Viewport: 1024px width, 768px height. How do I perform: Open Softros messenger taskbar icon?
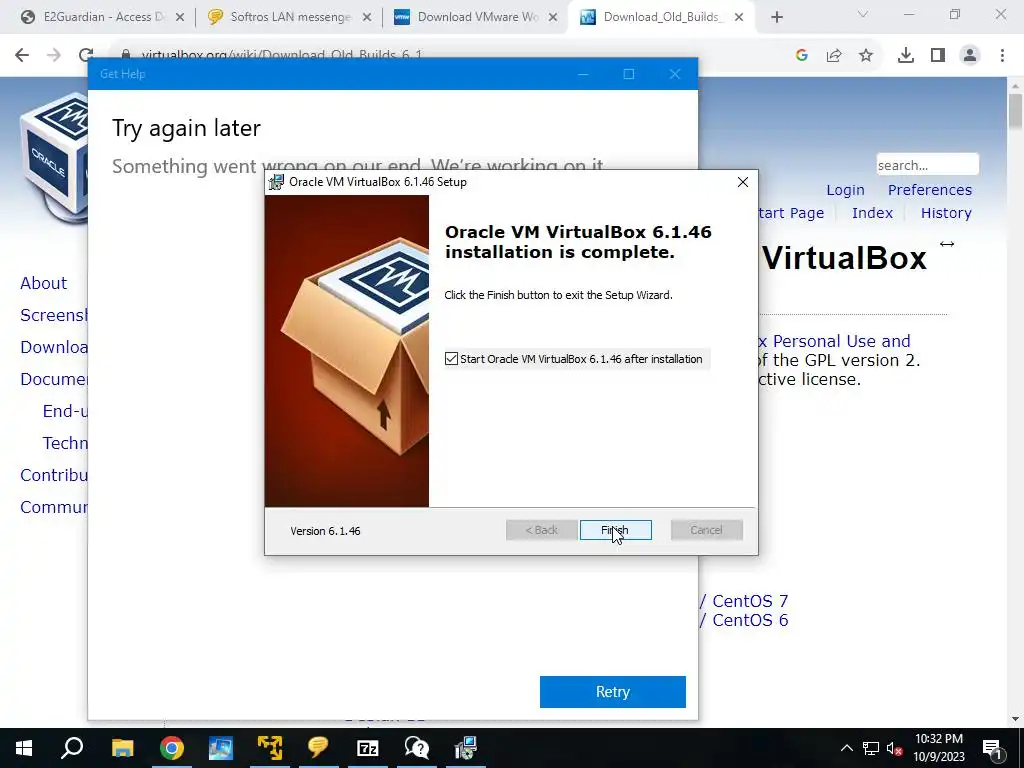[x=319, y=748]
